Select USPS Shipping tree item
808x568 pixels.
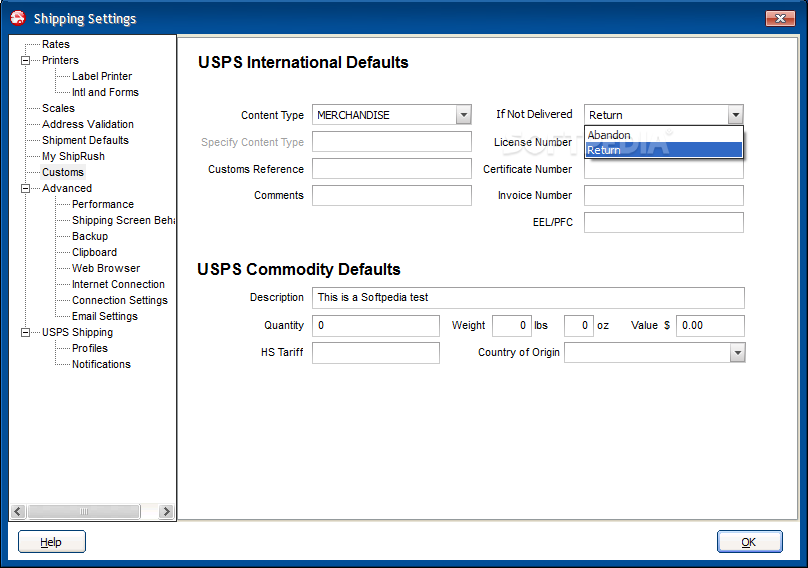(x=77, y=332)
